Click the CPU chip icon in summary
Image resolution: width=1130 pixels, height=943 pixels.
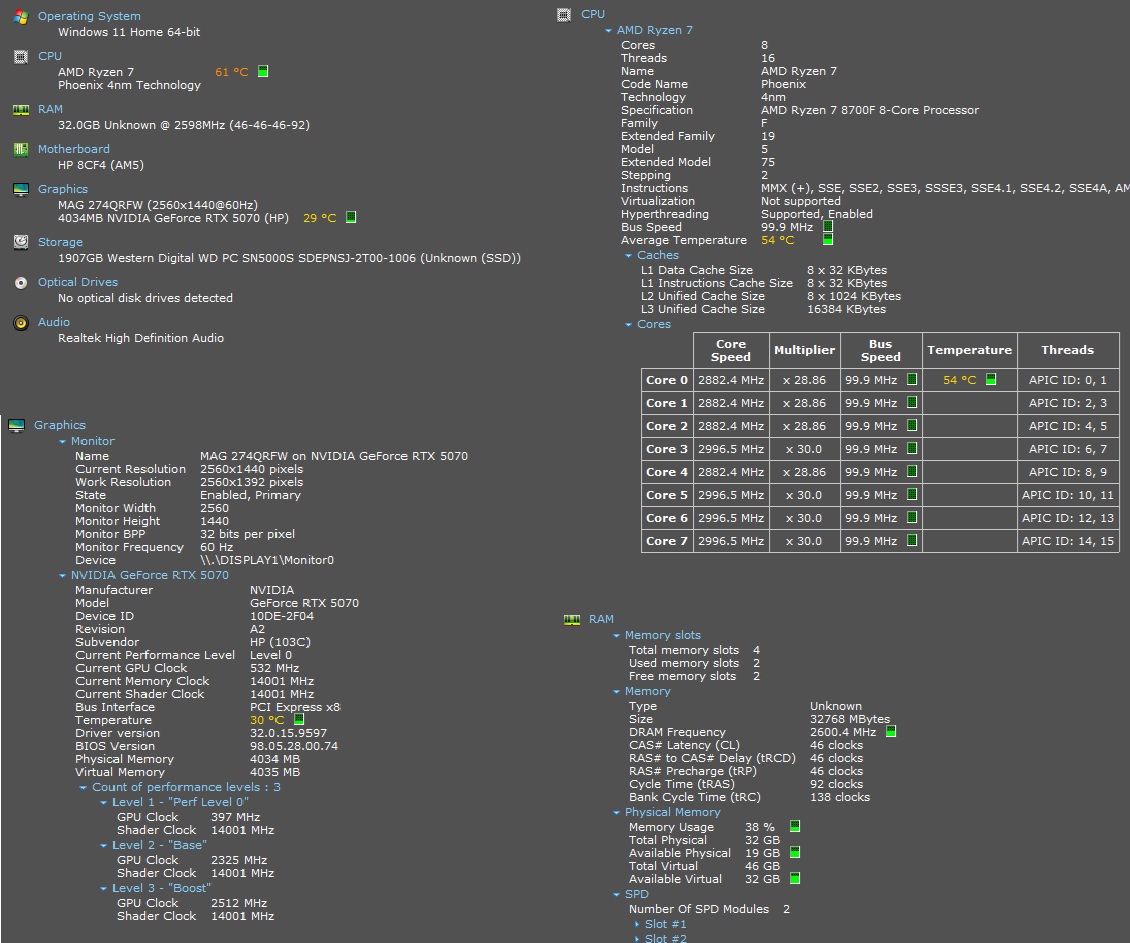coord(21,56)
